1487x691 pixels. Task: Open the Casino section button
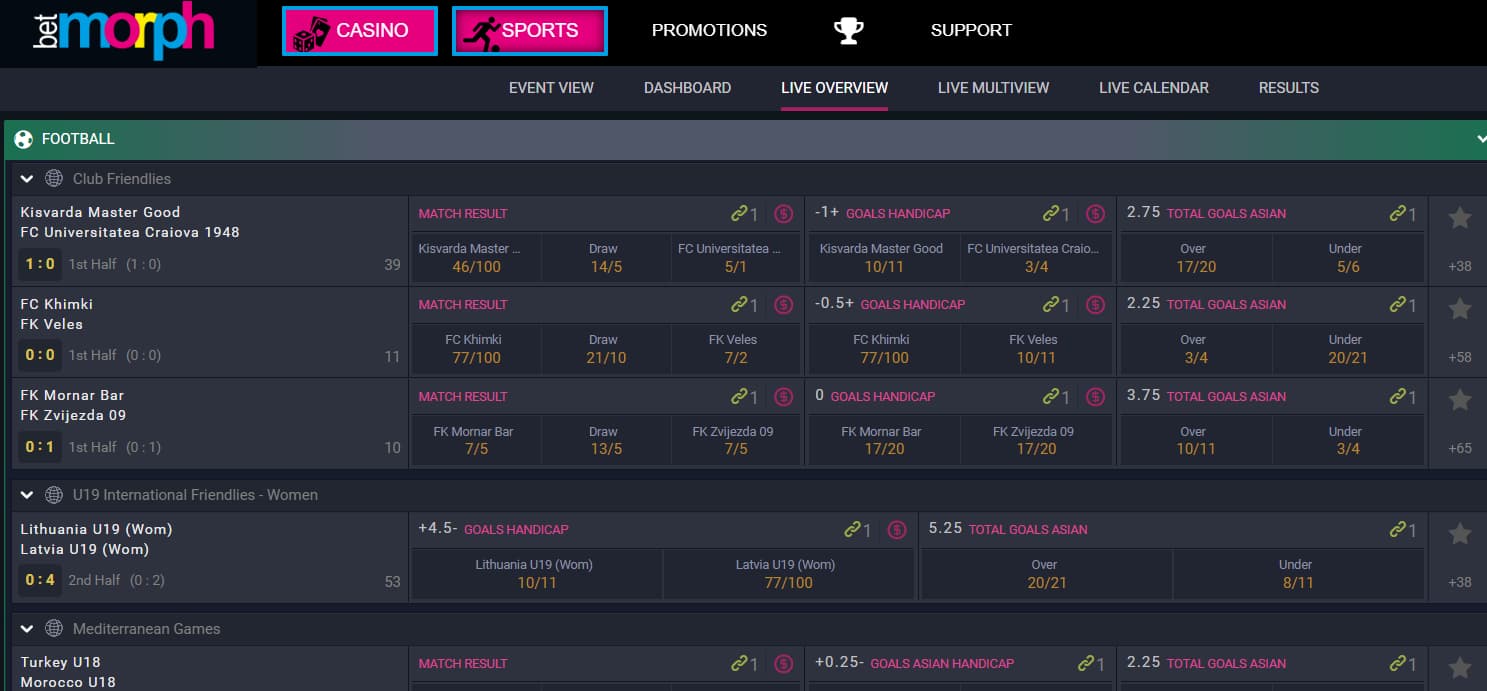[360, 31]
